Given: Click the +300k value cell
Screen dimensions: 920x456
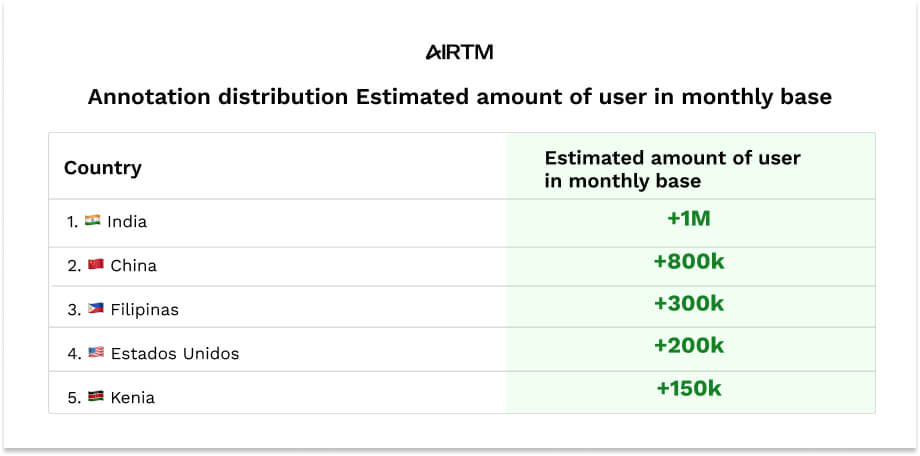Looking at the screenshot, I should click(688, 303).
